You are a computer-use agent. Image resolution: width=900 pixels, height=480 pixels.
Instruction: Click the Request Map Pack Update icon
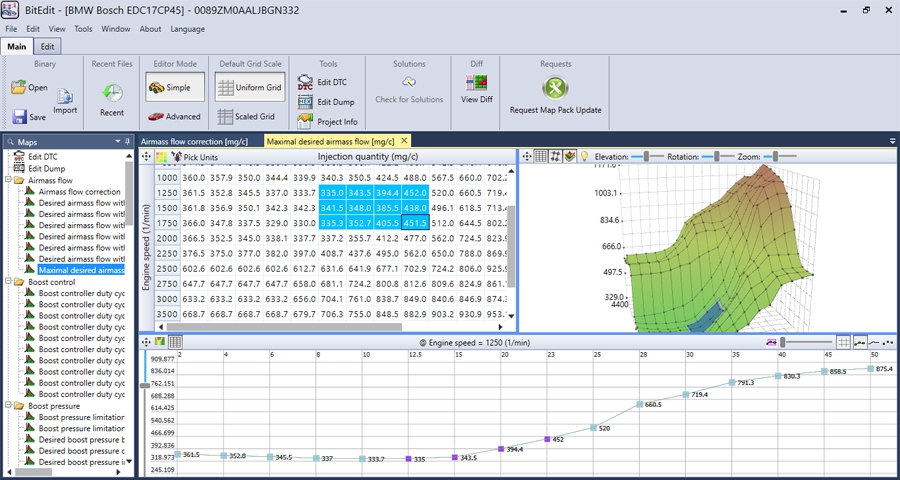[555, 88]
